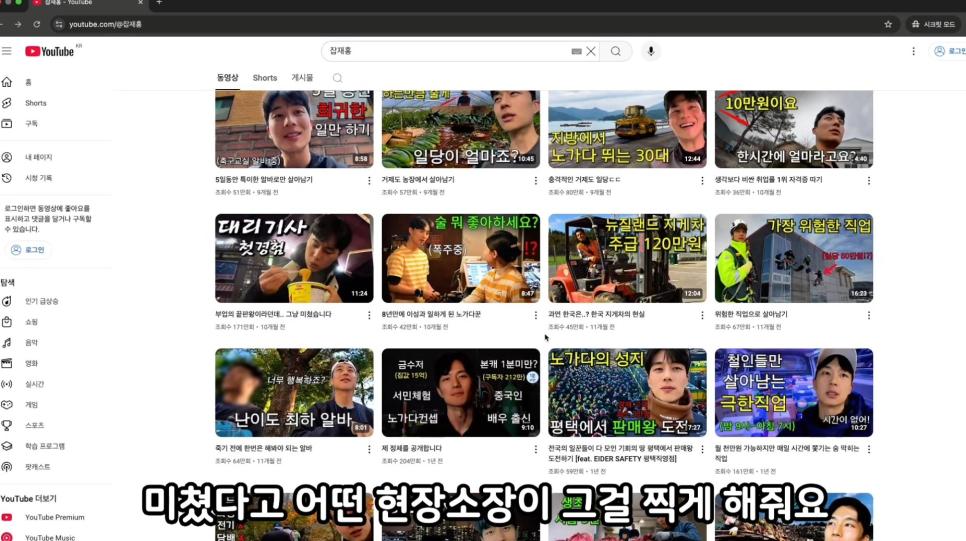The image size is (966, 541).
Task: Open the options menu for the 대리기사 video
Action: click(369, 315)
